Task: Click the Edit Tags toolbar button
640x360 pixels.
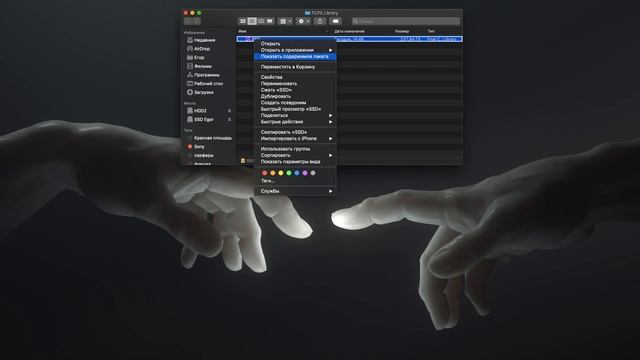Action: (x=335, y=21)
